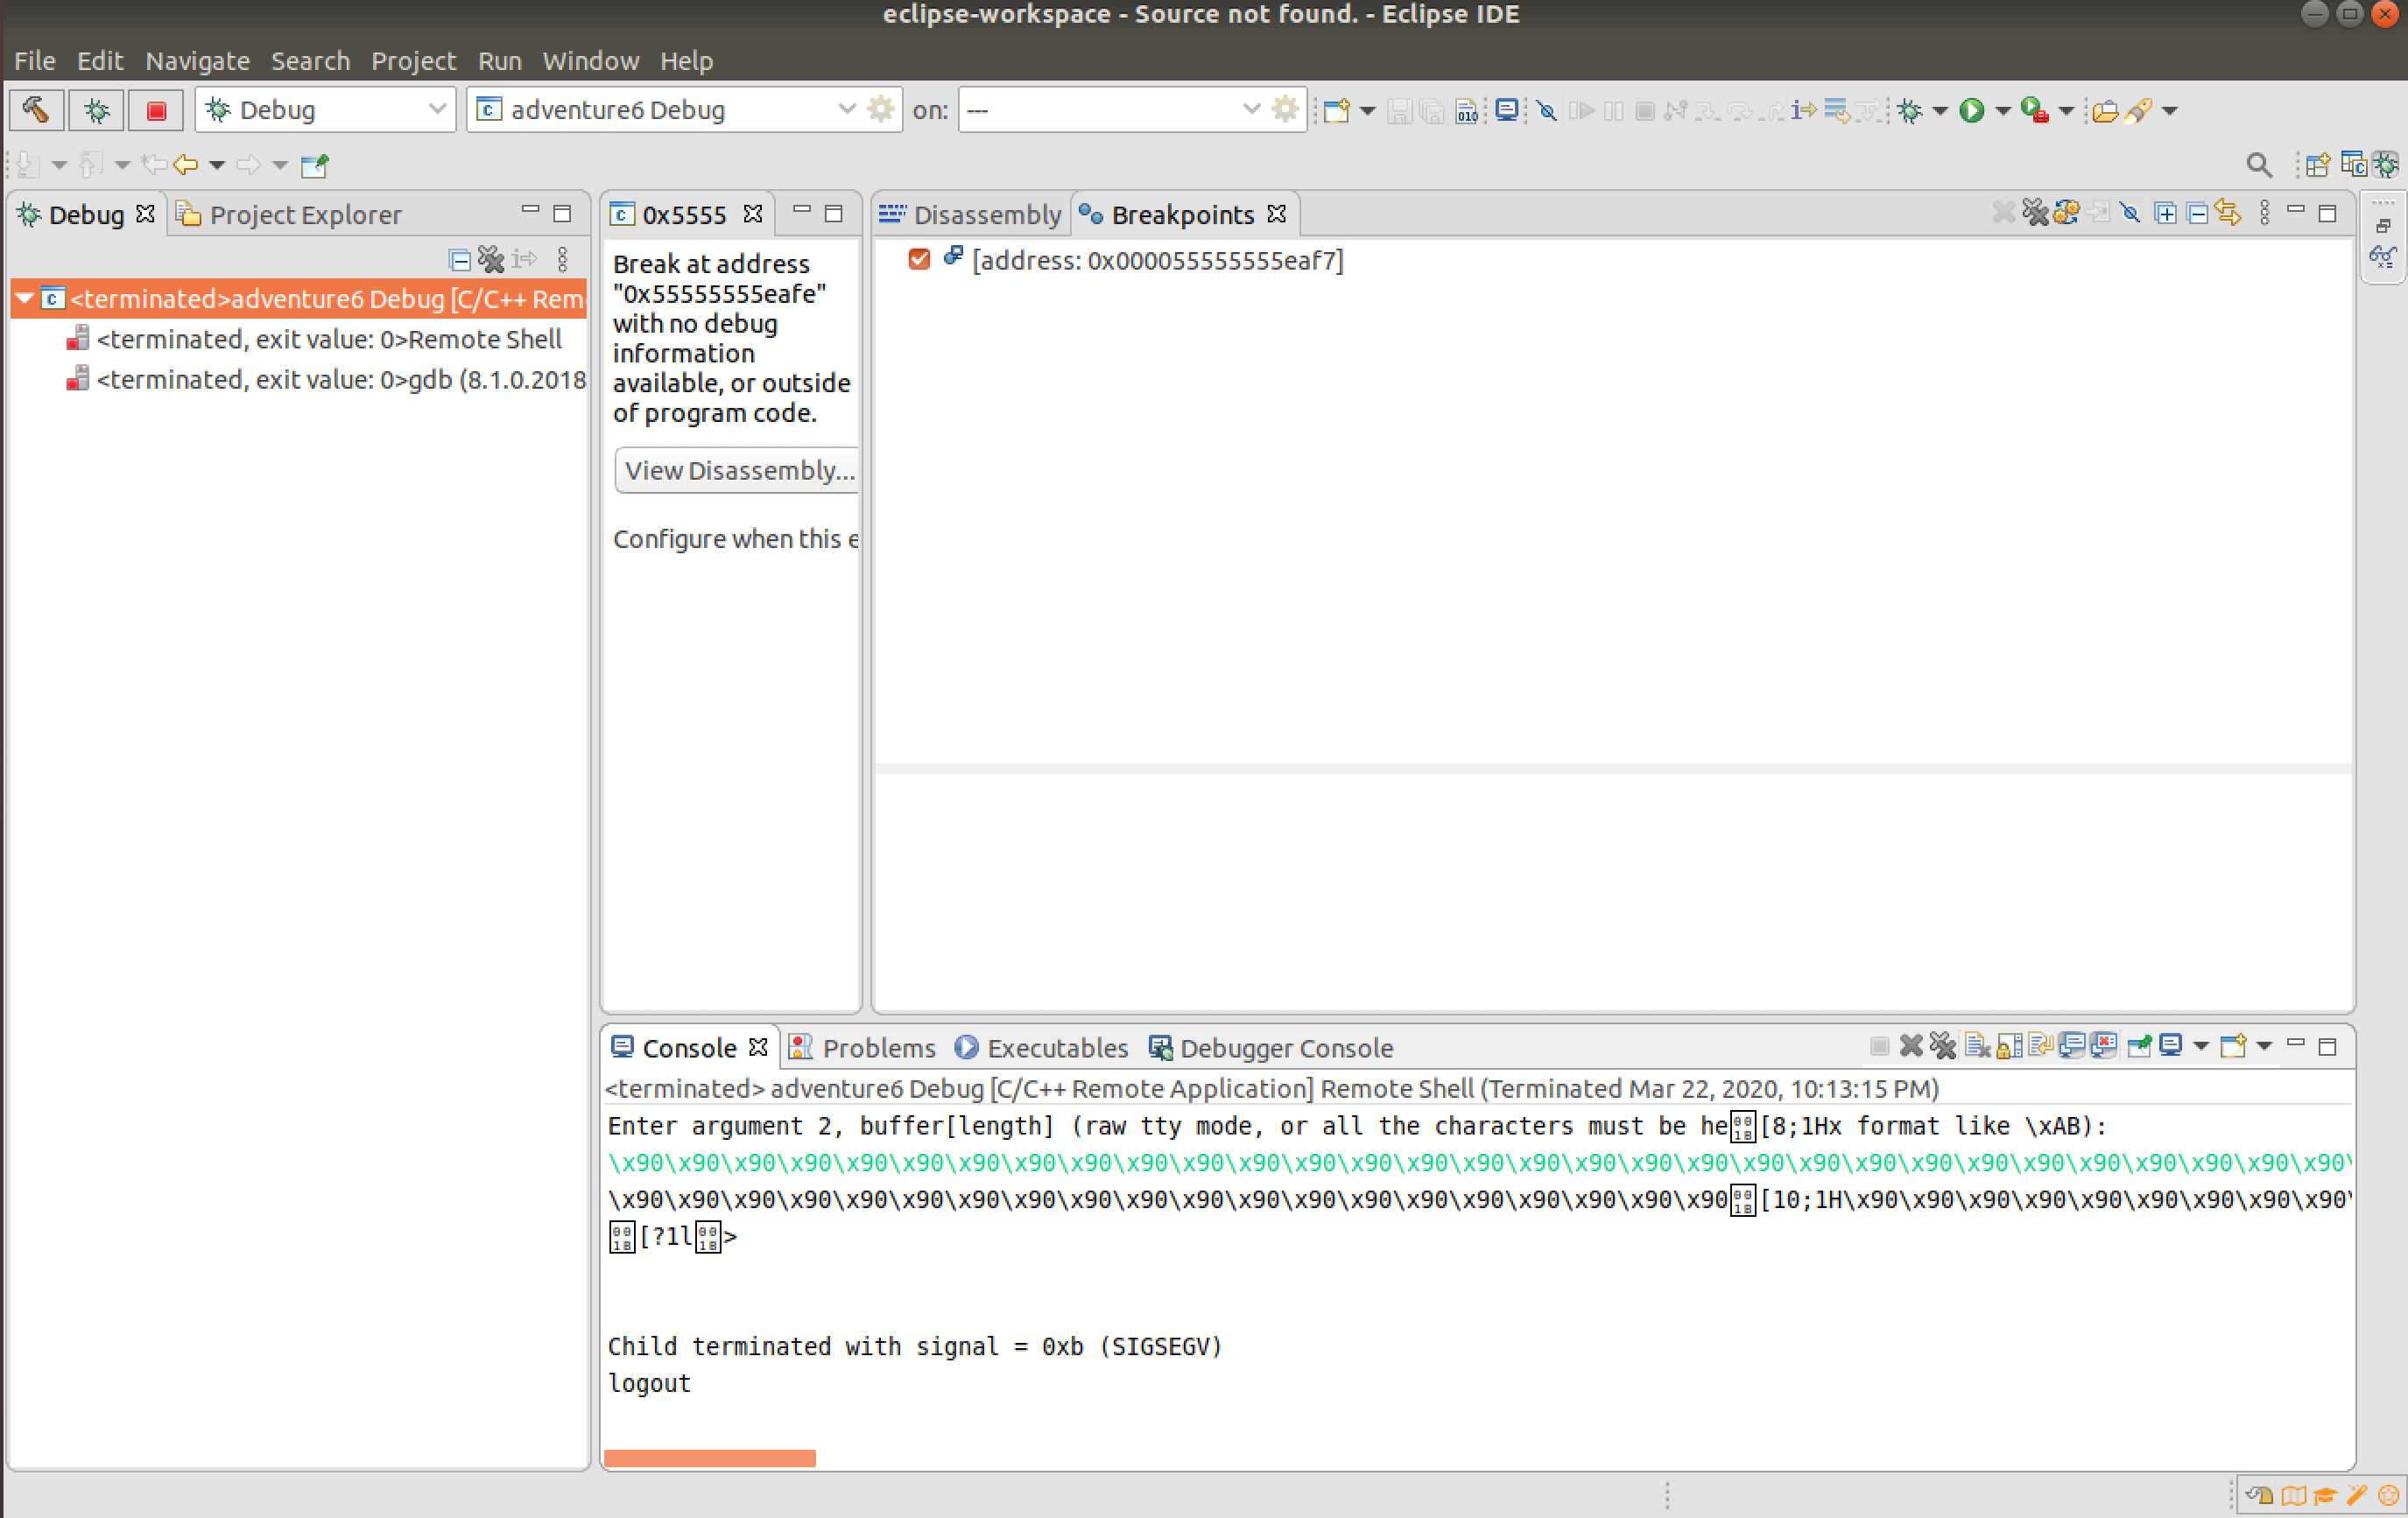
Task: Open the Run menu
Action: (x=499, y=61)
